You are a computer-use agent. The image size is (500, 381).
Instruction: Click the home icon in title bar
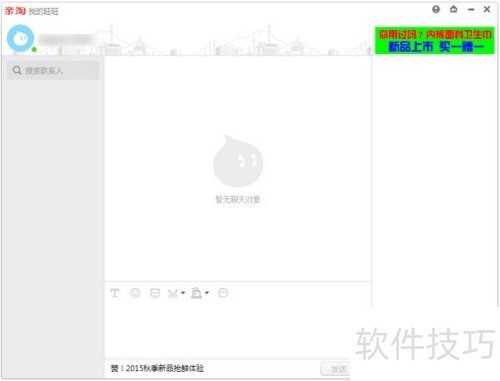(453, 9)
